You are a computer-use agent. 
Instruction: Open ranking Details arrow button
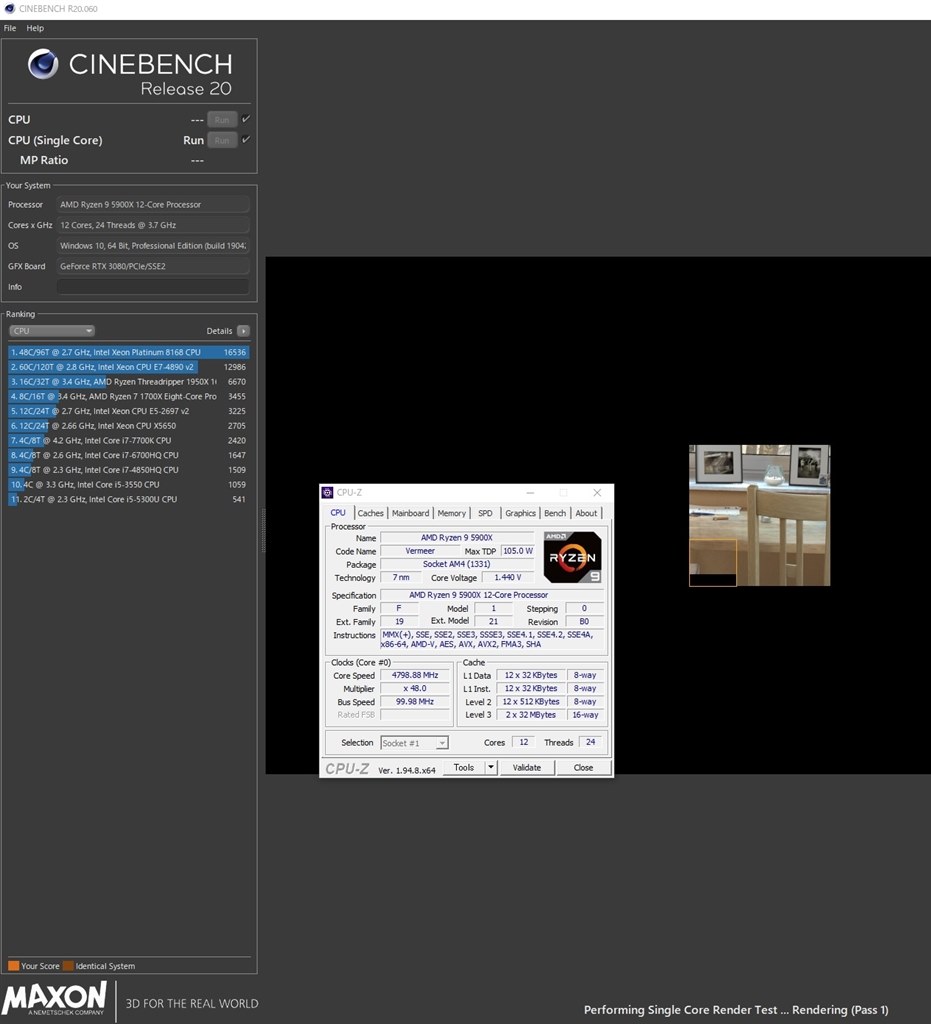(243, 331)
